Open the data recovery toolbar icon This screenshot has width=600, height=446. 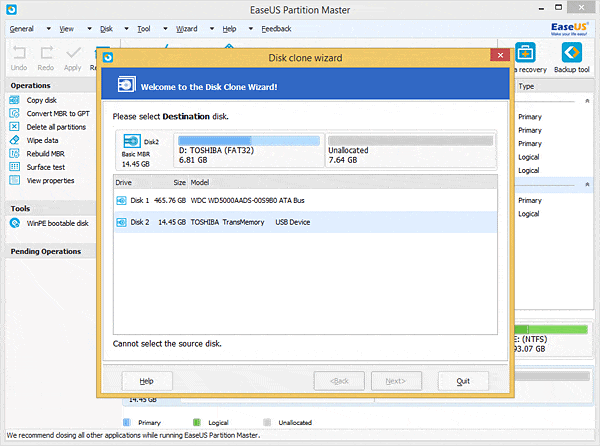(x=525, y=52)
